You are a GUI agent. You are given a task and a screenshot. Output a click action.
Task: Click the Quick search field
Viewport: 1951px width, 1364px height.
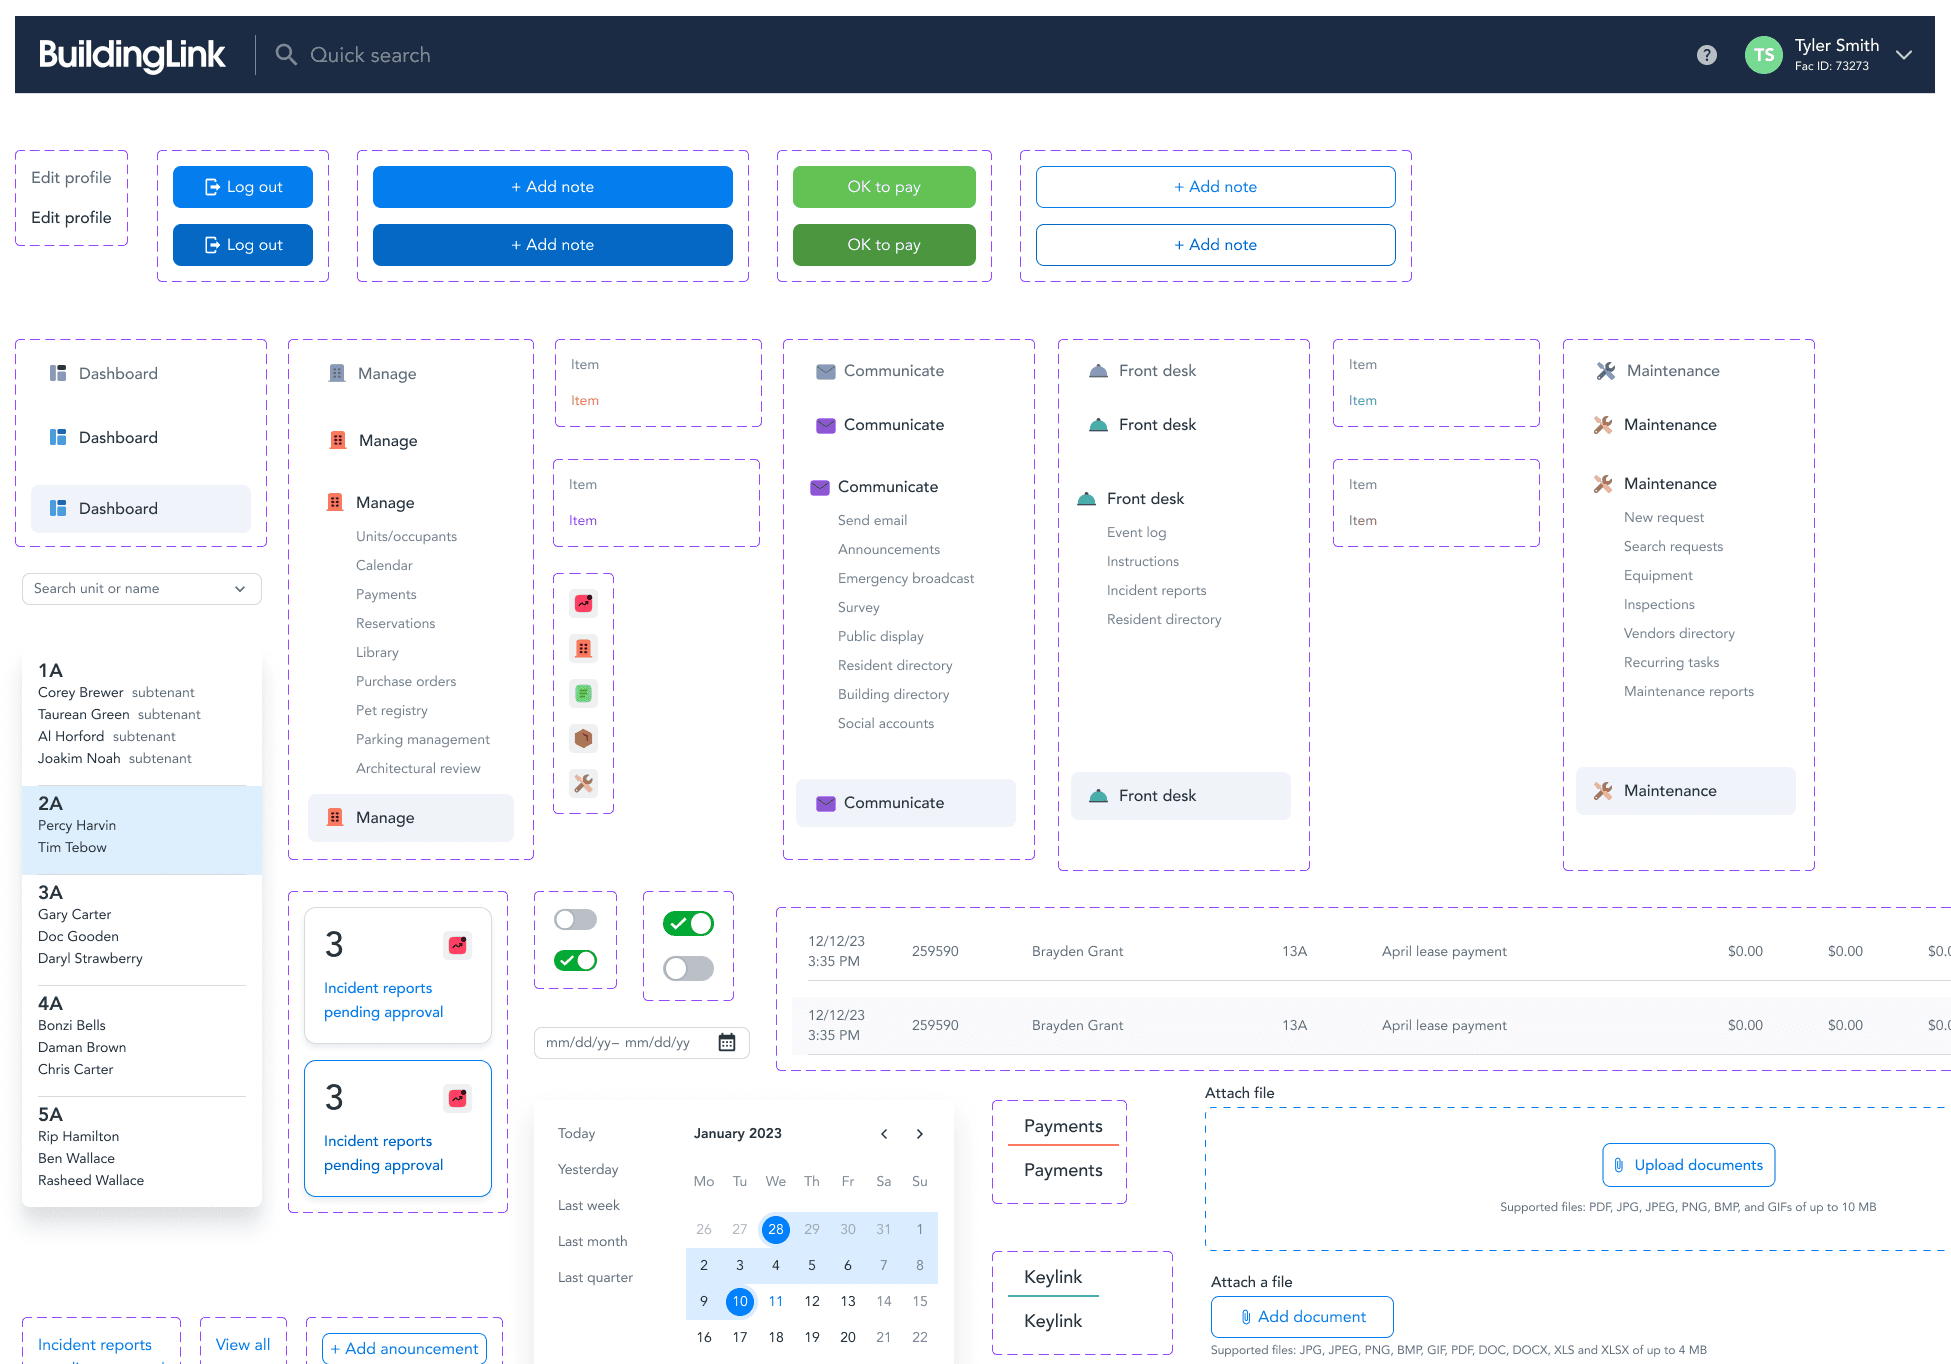tap(370, 55)
